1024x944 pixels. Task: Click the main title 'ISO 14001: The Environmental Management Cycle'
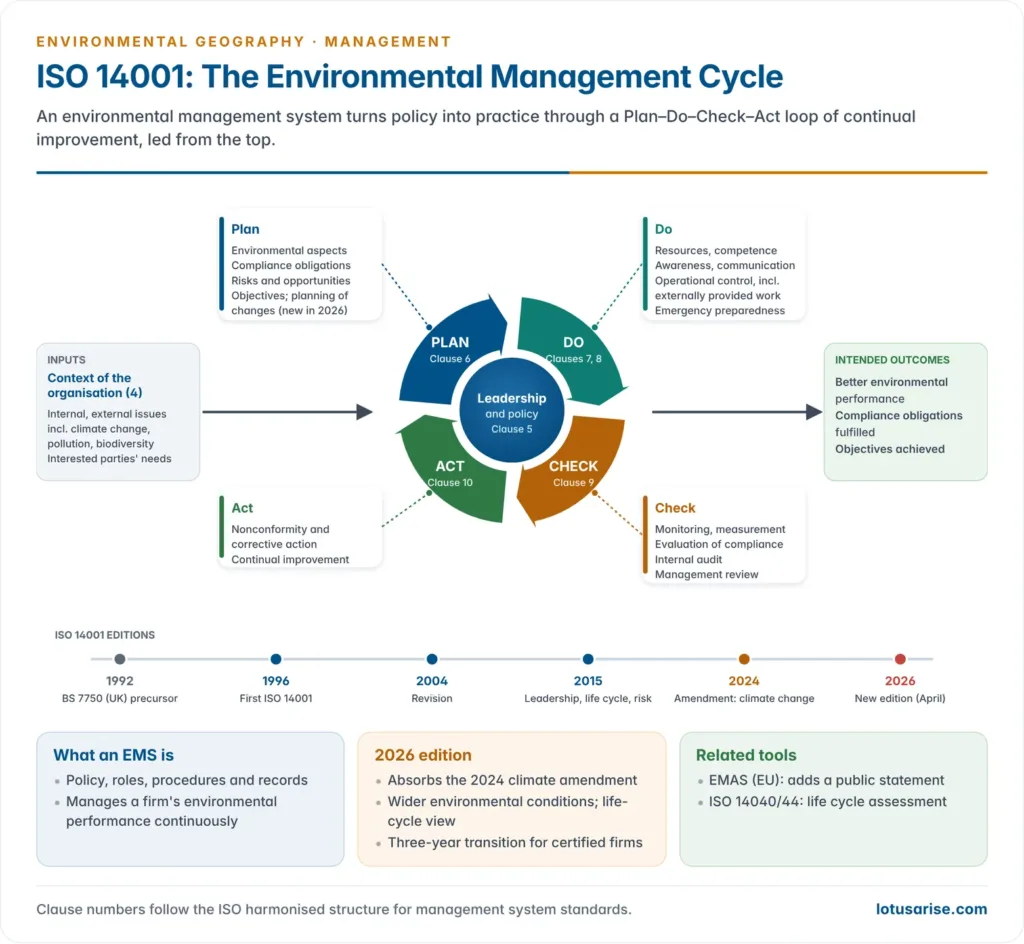click(409, 76)
